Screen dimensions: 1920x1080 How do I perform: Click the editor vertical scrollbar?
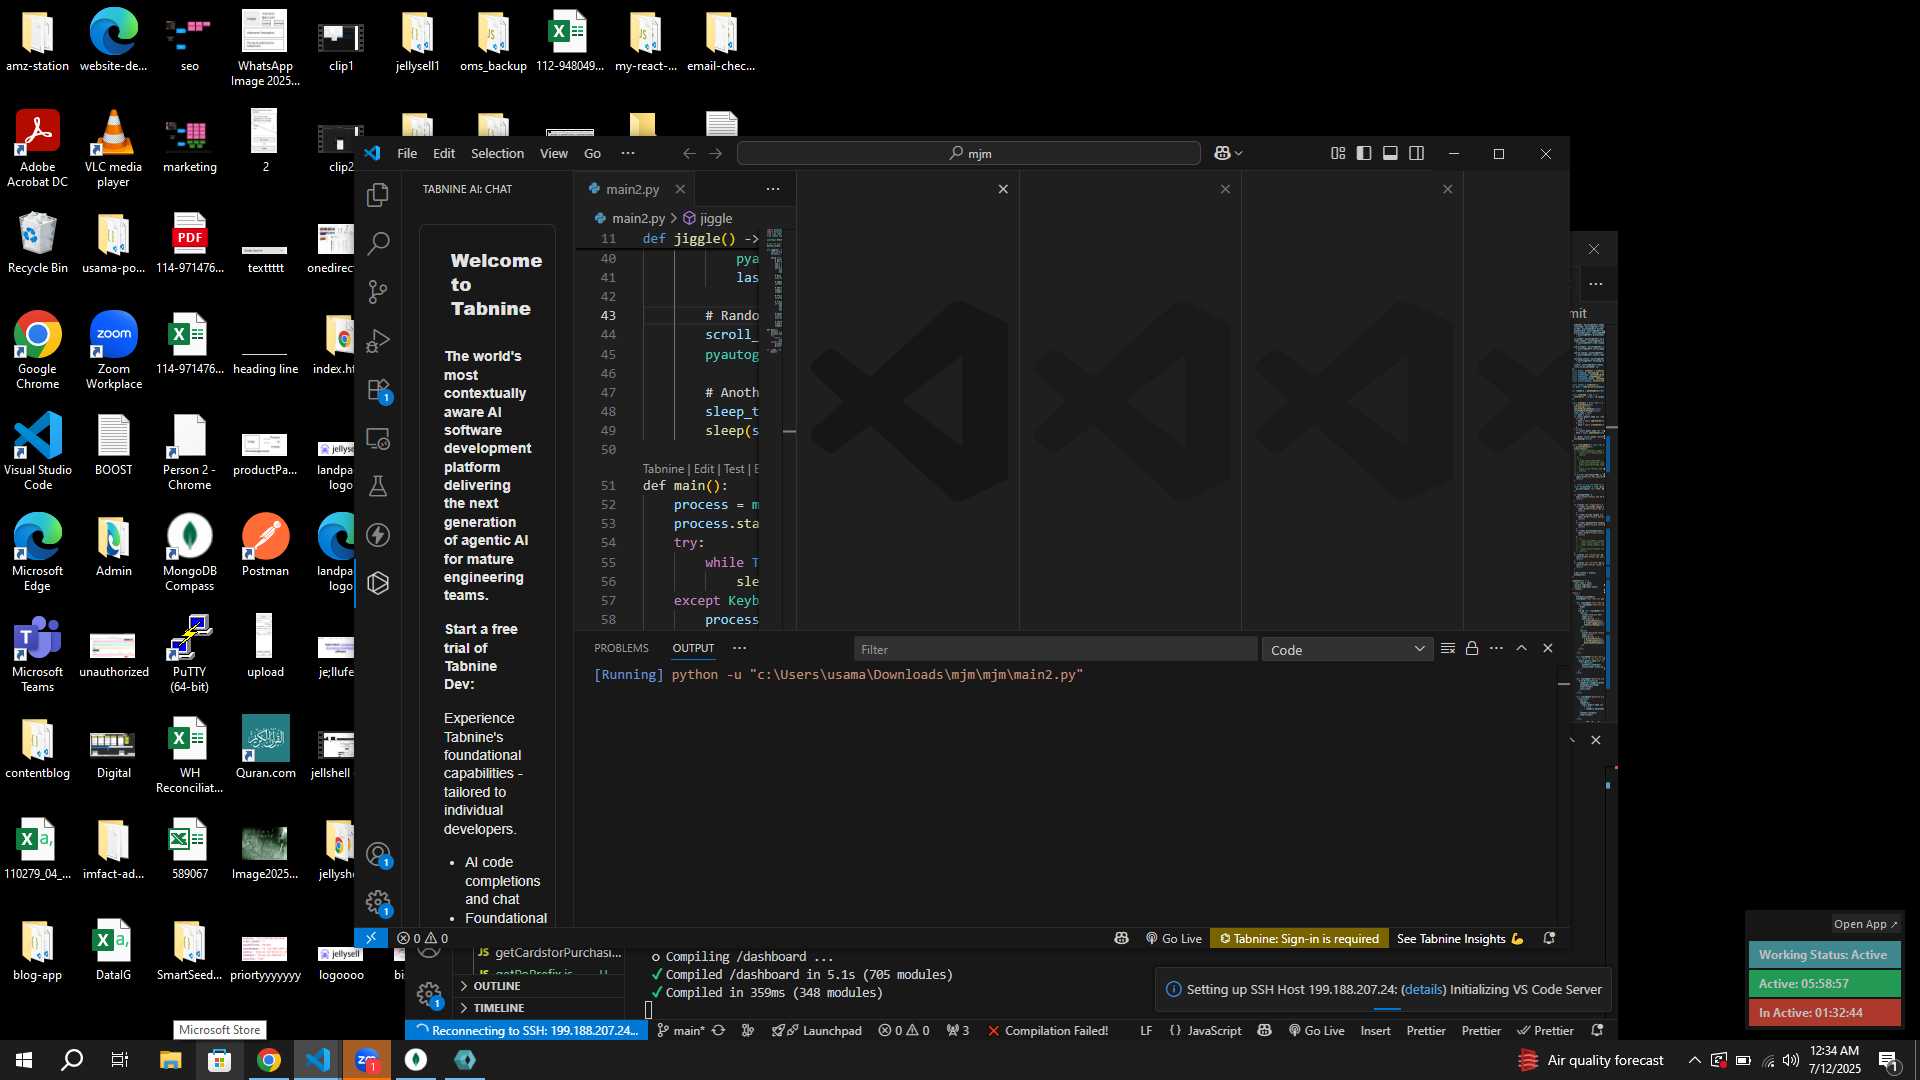(789, 430)
